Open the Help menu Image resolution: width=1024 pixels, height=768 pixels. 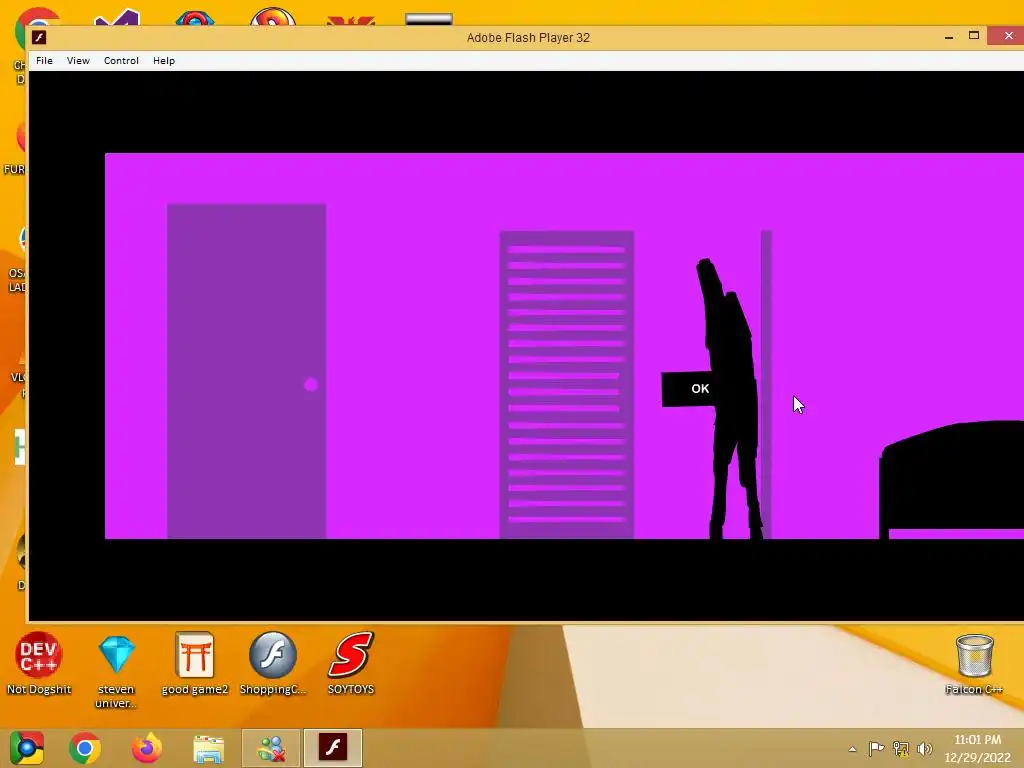pos(163,61)
